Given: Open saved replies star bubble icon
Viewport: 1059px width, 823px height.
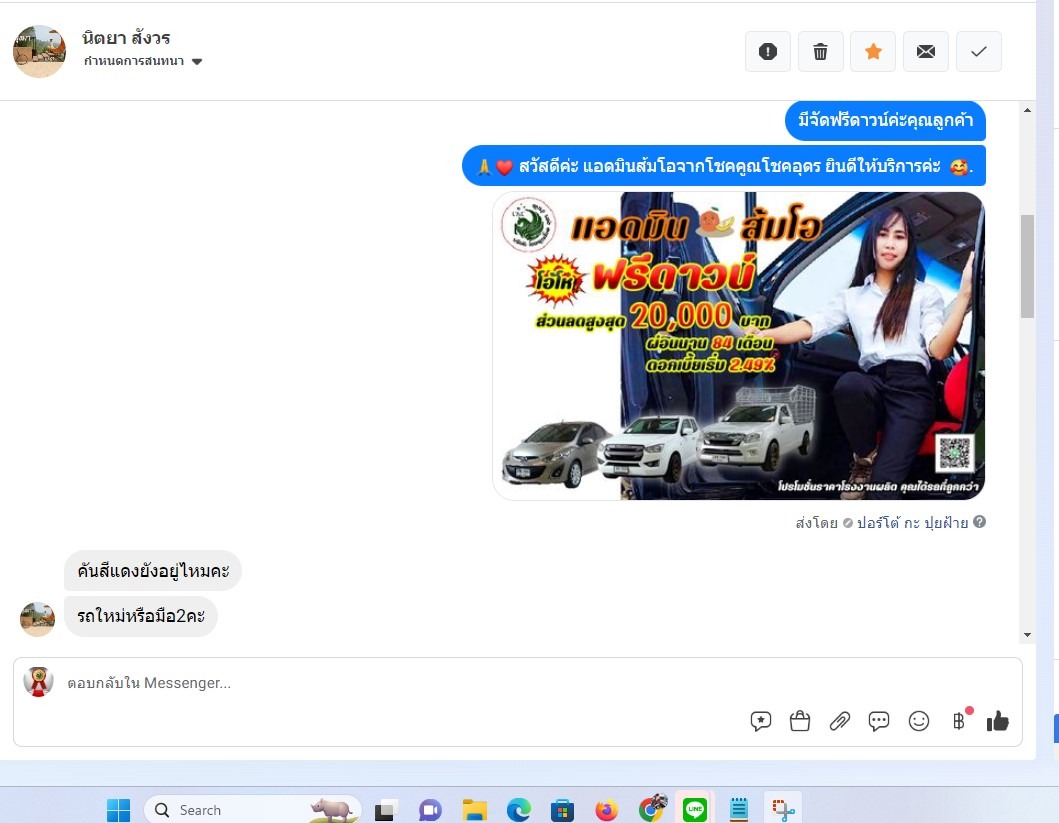Looking at the screenshot, I should click(x=761, y=721).
